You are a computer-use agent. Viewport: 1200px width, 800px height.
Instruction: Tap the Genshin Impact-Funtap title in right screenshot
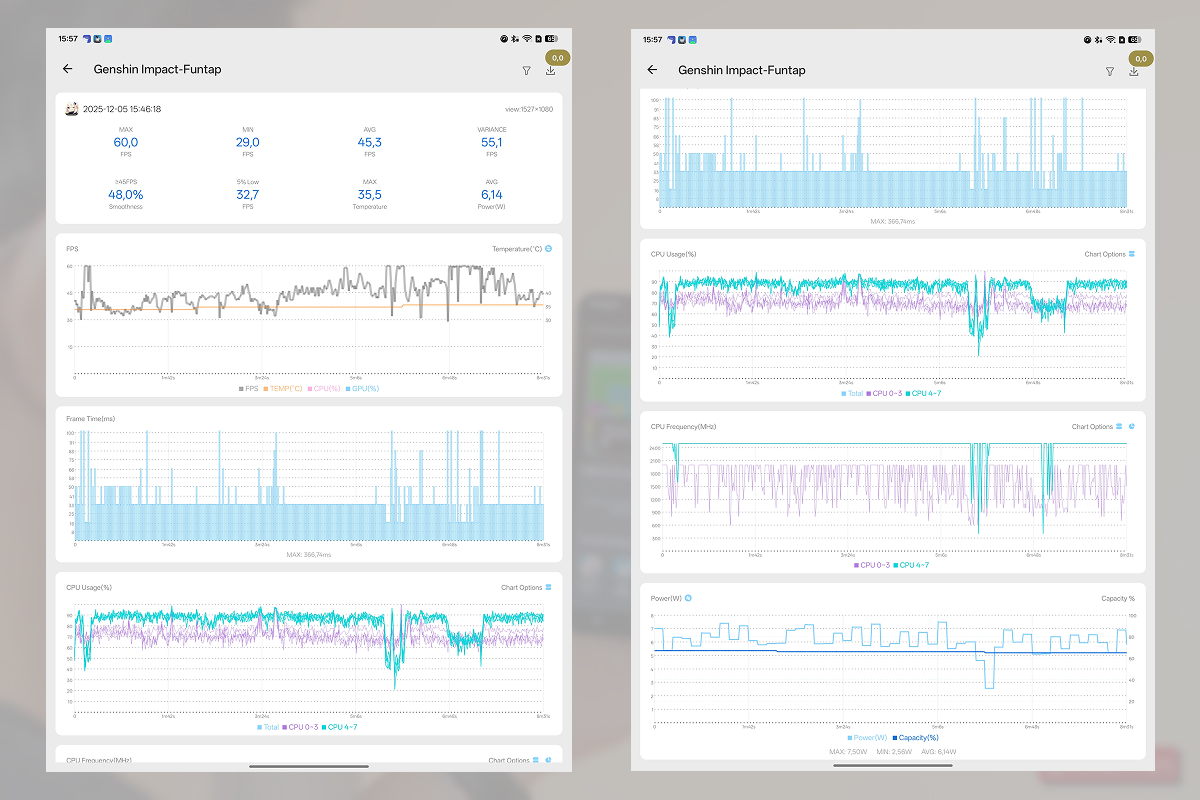[x=741, y=70]
